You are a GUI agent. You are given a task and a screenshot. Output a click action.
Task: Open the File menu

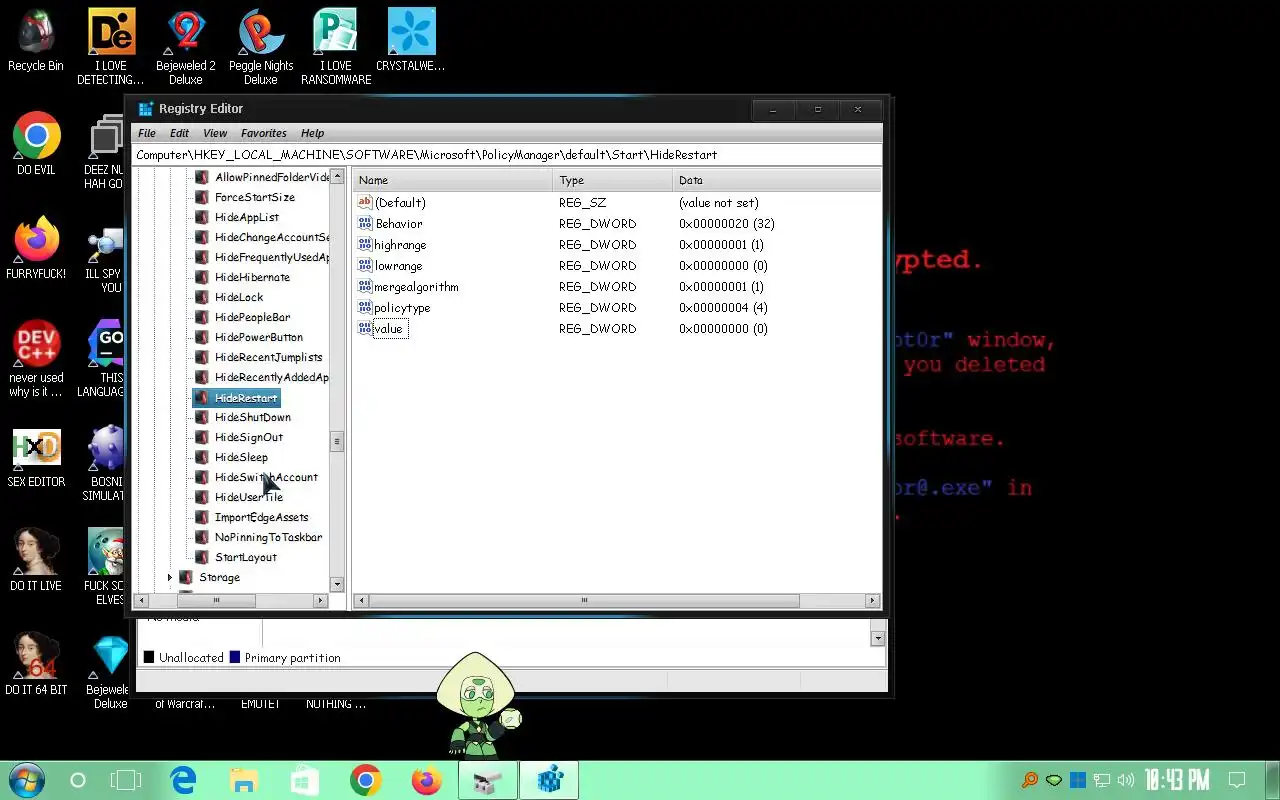click(x=147, y=133)
